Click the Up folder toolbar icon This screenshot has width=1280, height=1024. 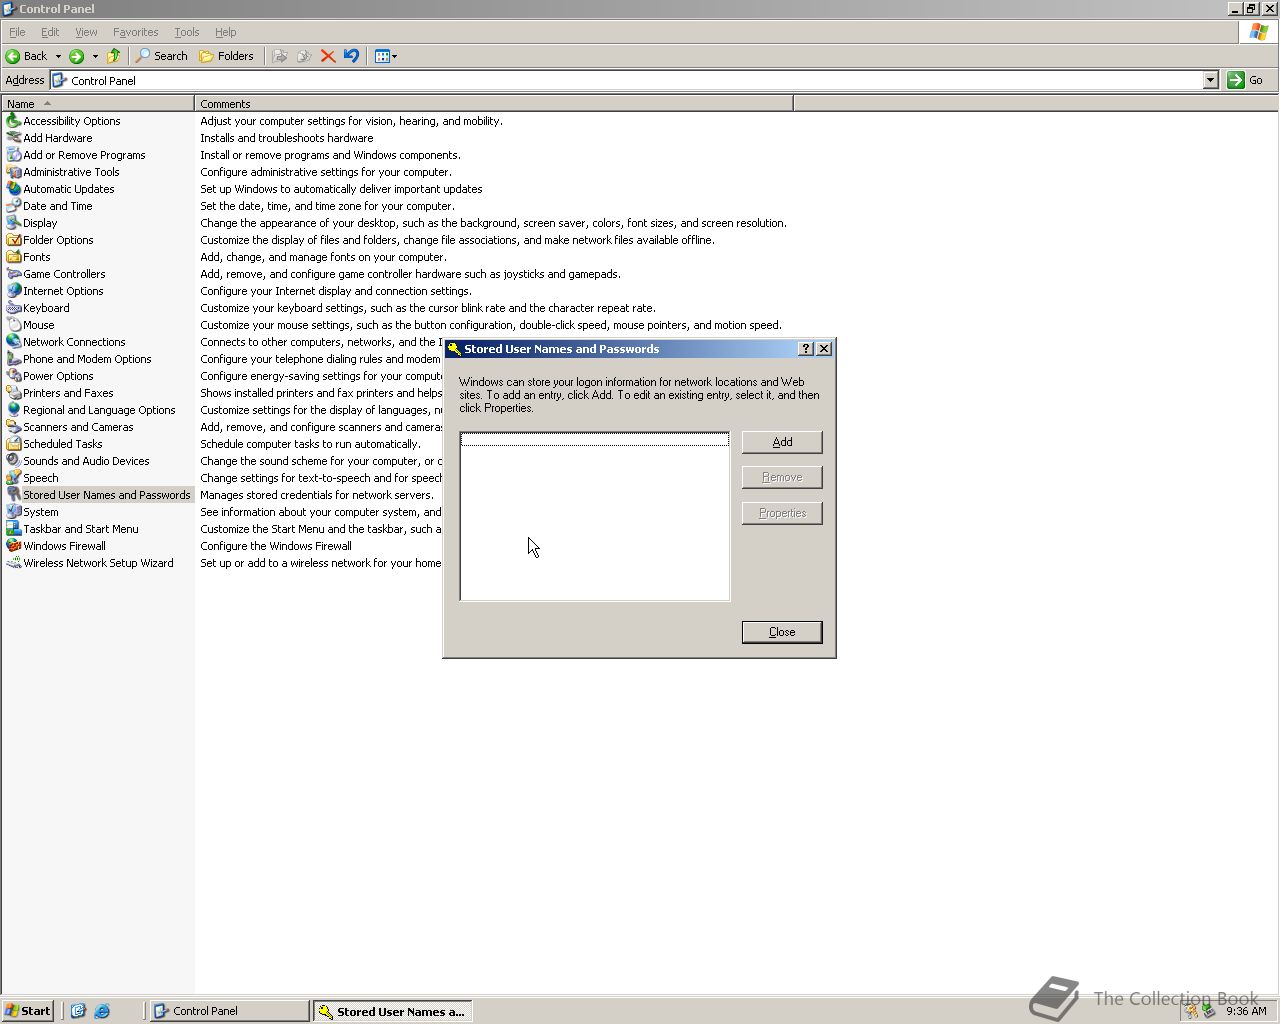point(114,56)
